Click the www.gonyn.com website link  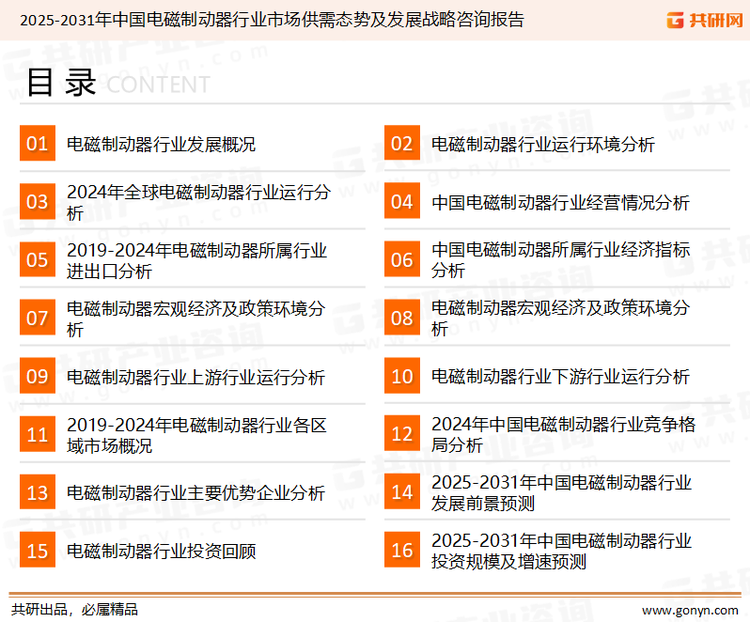689,609
